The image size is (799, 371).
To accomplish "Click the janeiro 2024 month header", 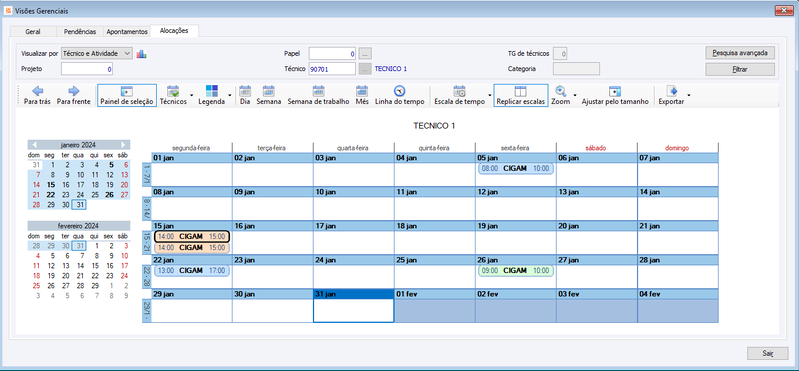I will 78,145.
